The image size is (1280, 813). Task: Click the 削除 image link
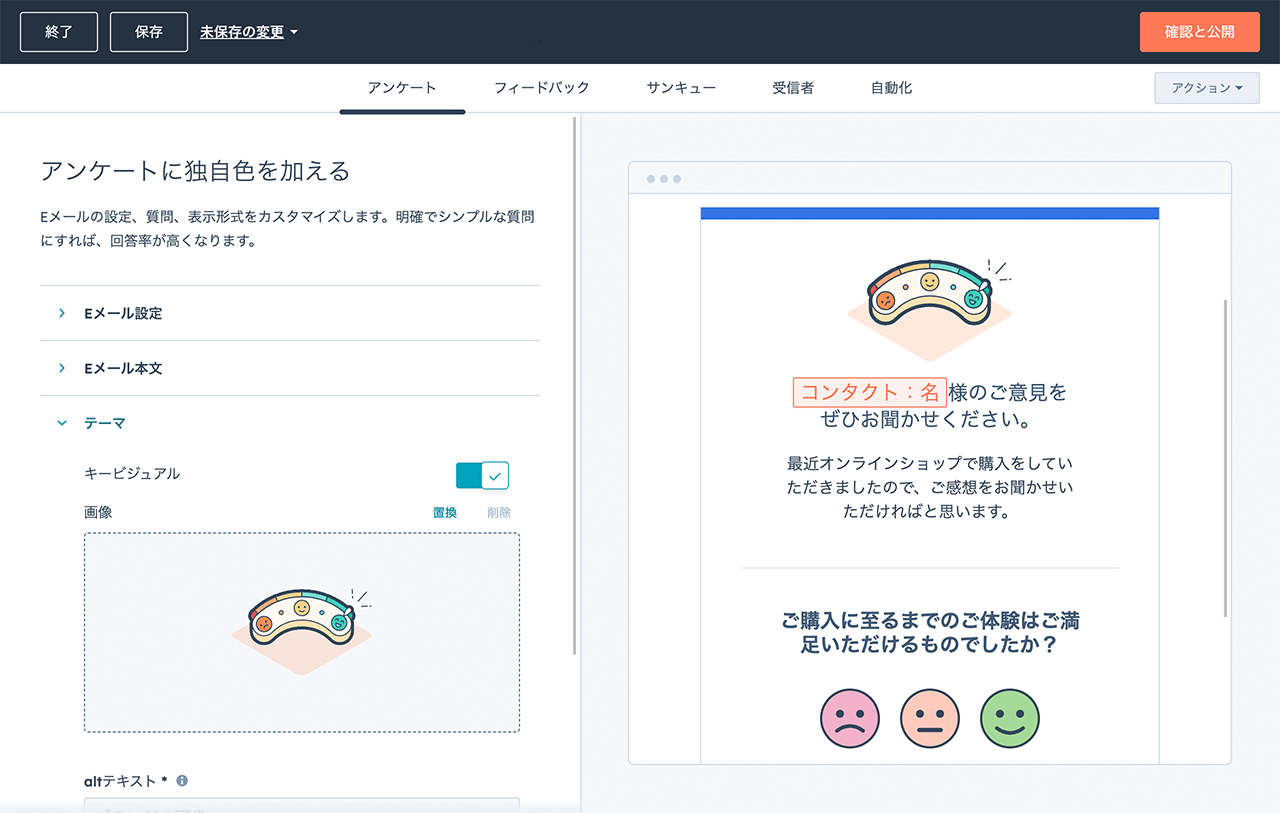(499, 513)
